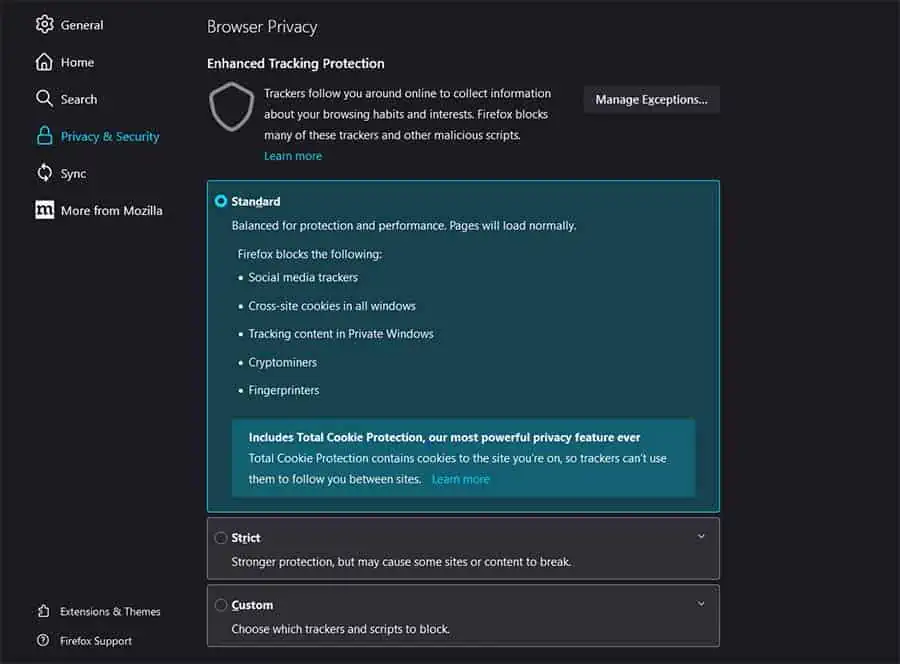Select the Custom protection radio button

pyautogui.click(x=220, y=605)
